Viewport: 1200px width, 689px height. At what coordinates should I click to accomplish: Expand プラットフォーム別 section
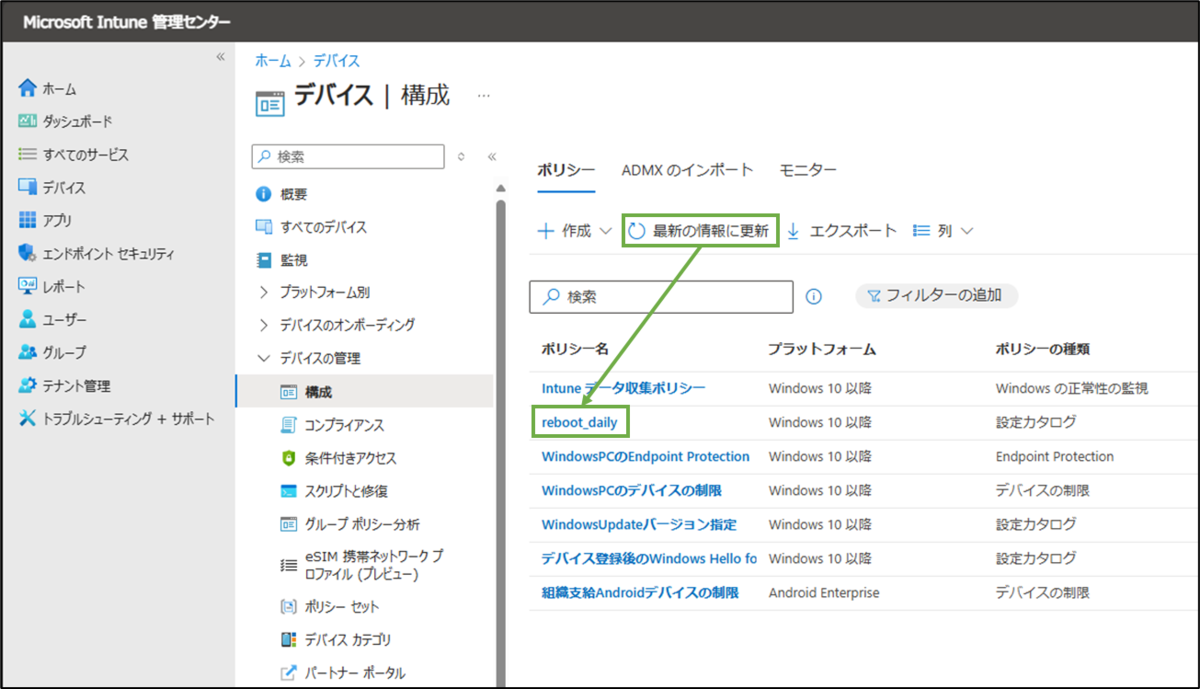(264, 293)
